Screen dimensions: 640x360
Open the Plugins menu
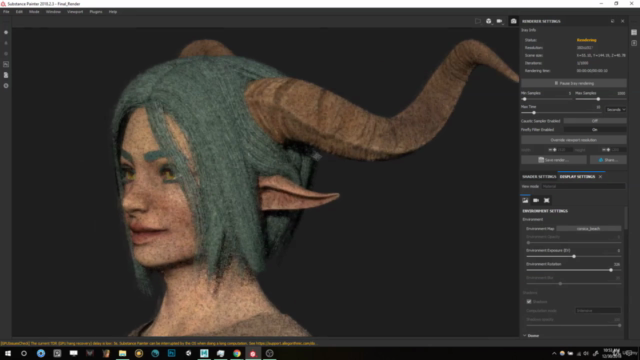[96, 12]
